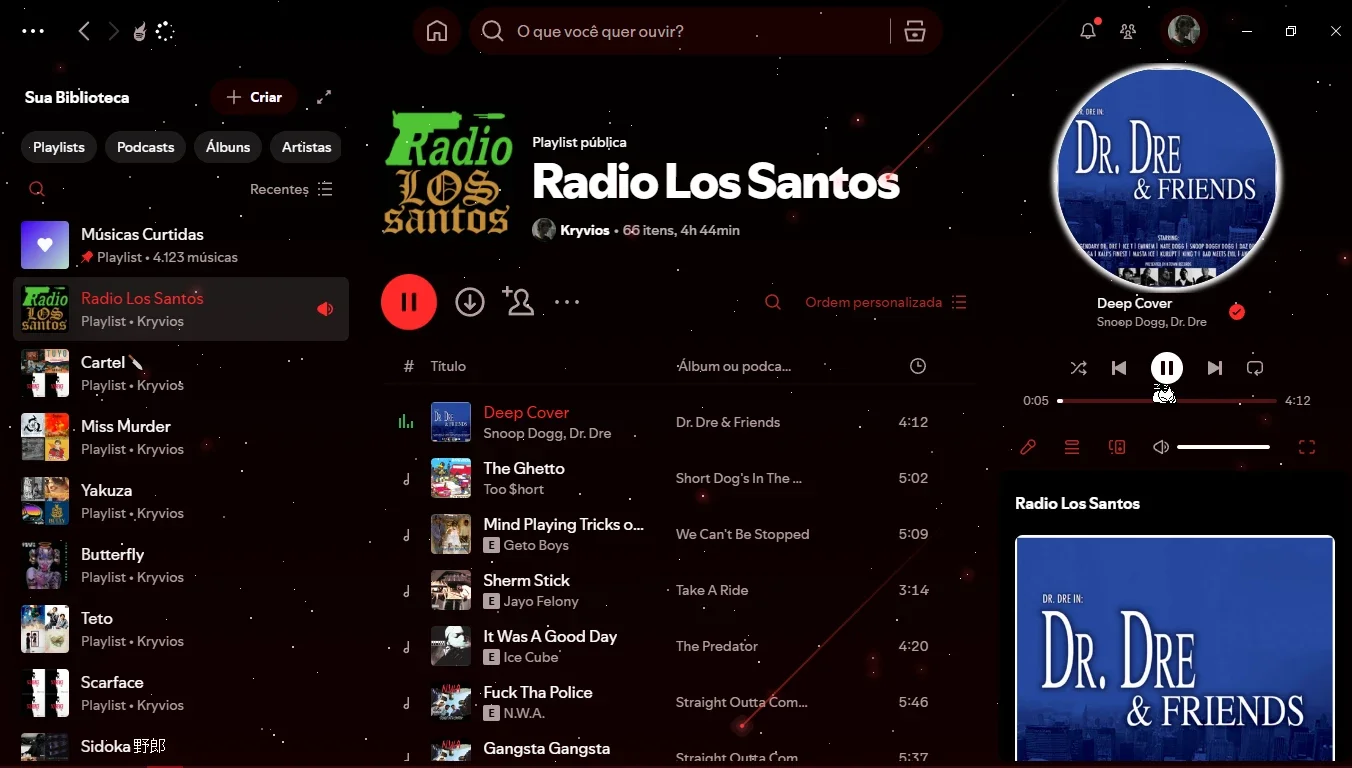
Task: Skip to the previous track
Action: click(1119, 368)
